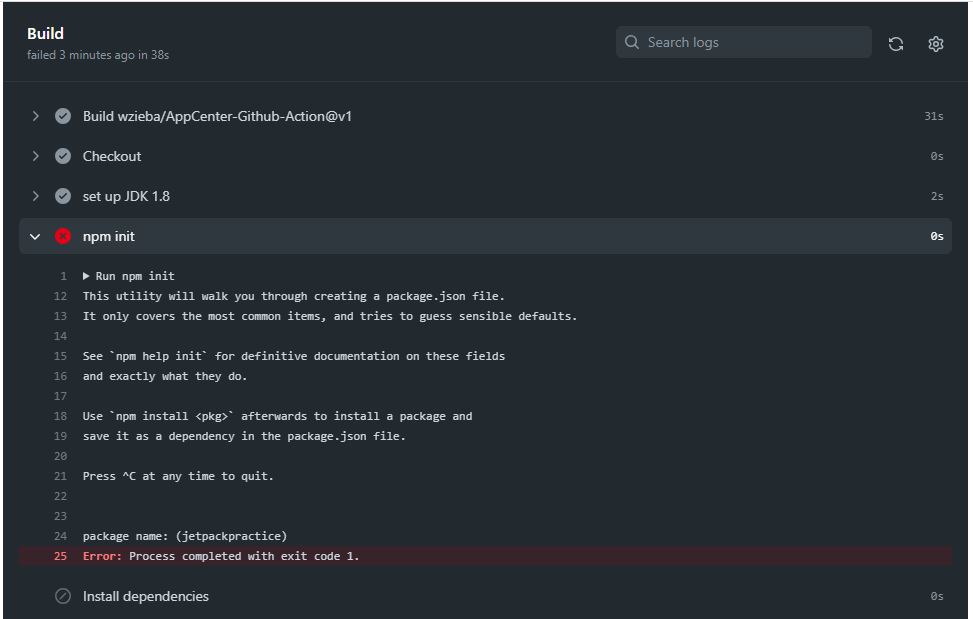
Task: Click the refresh logs icon
Action: (x=895, y=43)
